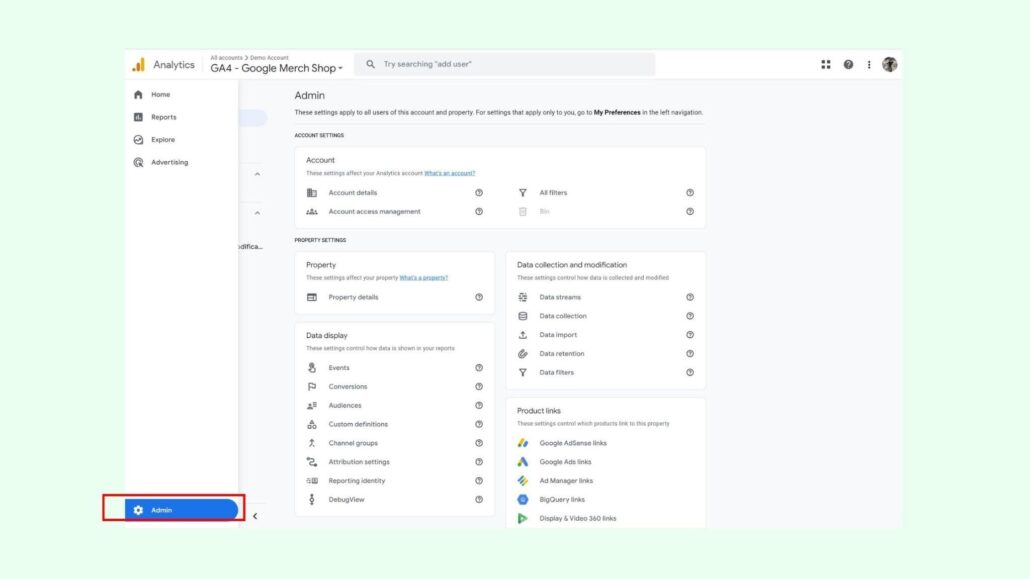Open the three-dot more options menu
The image size is (1030, 579).
[x=869, y=65]
